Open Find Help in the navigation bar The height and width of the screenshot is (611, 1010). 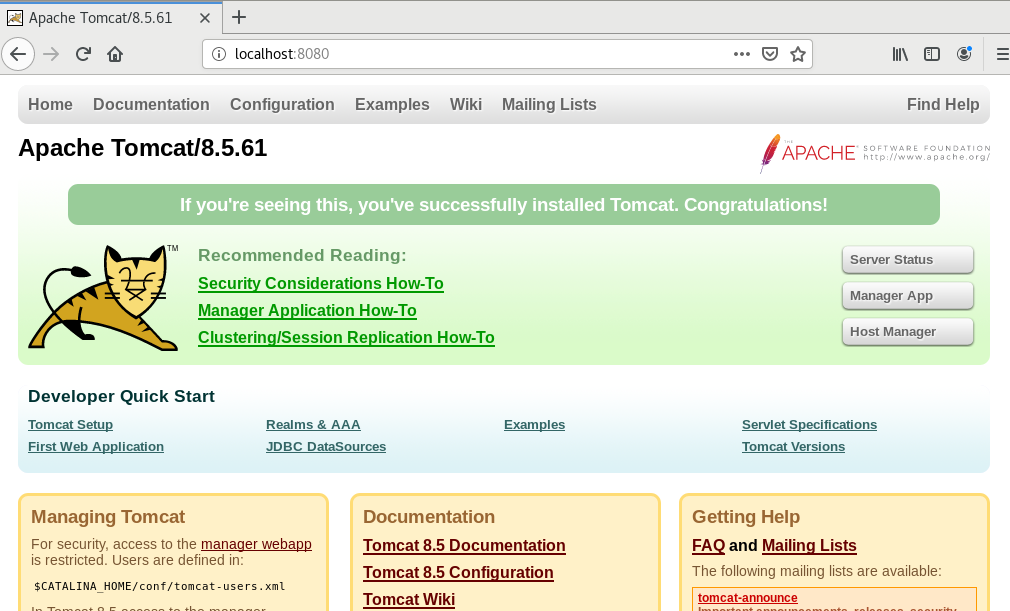[943, 104]
